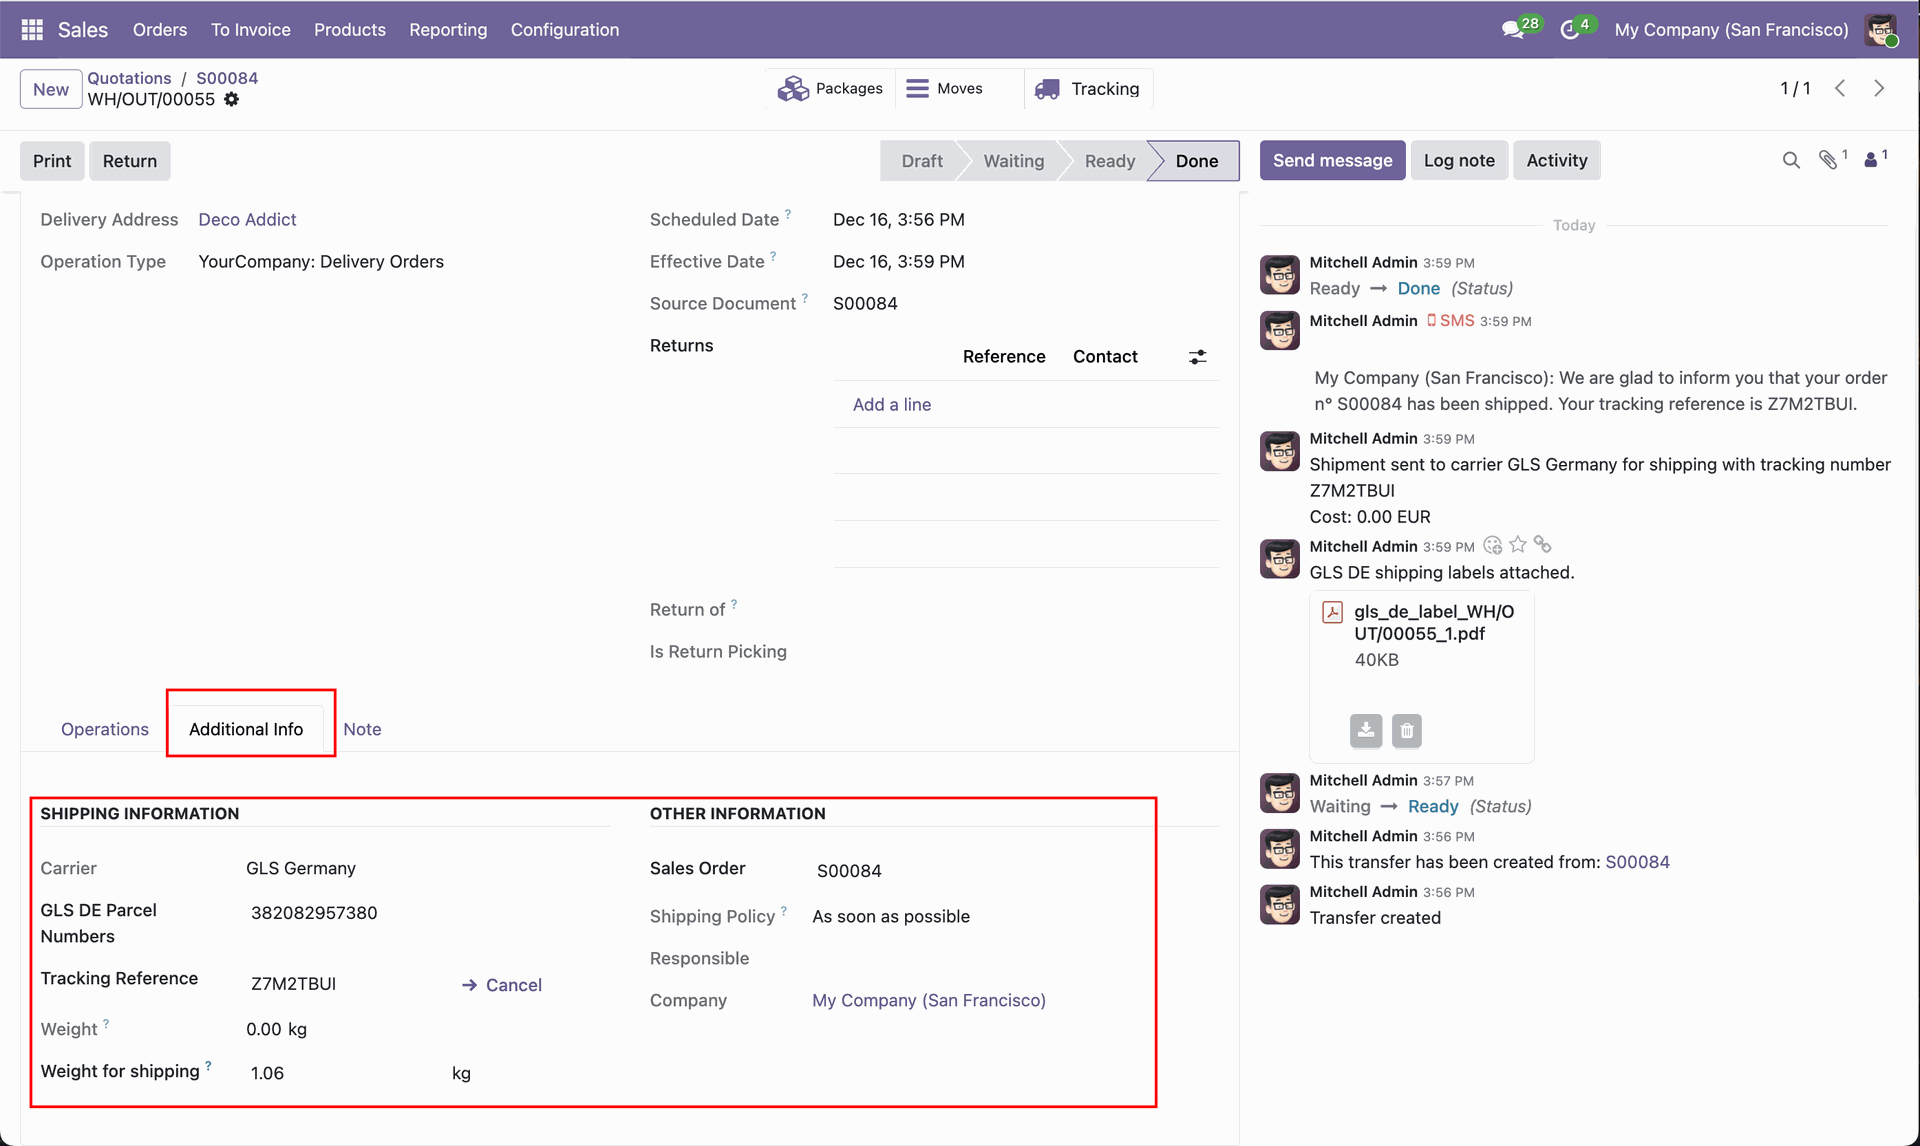Download the gls_de_label PDF attachment
Image resolution: width=1920 pixels, height=1146 pixels.
[1366, 730]
